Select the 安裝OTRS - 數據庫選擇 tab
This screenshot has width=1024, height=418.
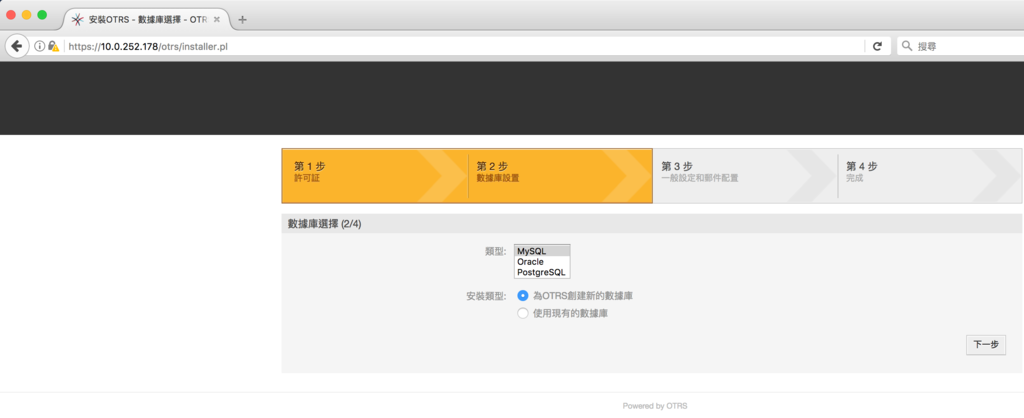click(x=147, y=20)
